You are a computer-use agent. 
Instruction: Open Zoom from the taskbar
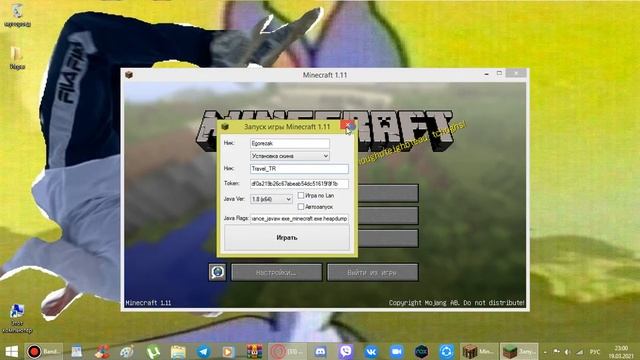click(396, 351)
